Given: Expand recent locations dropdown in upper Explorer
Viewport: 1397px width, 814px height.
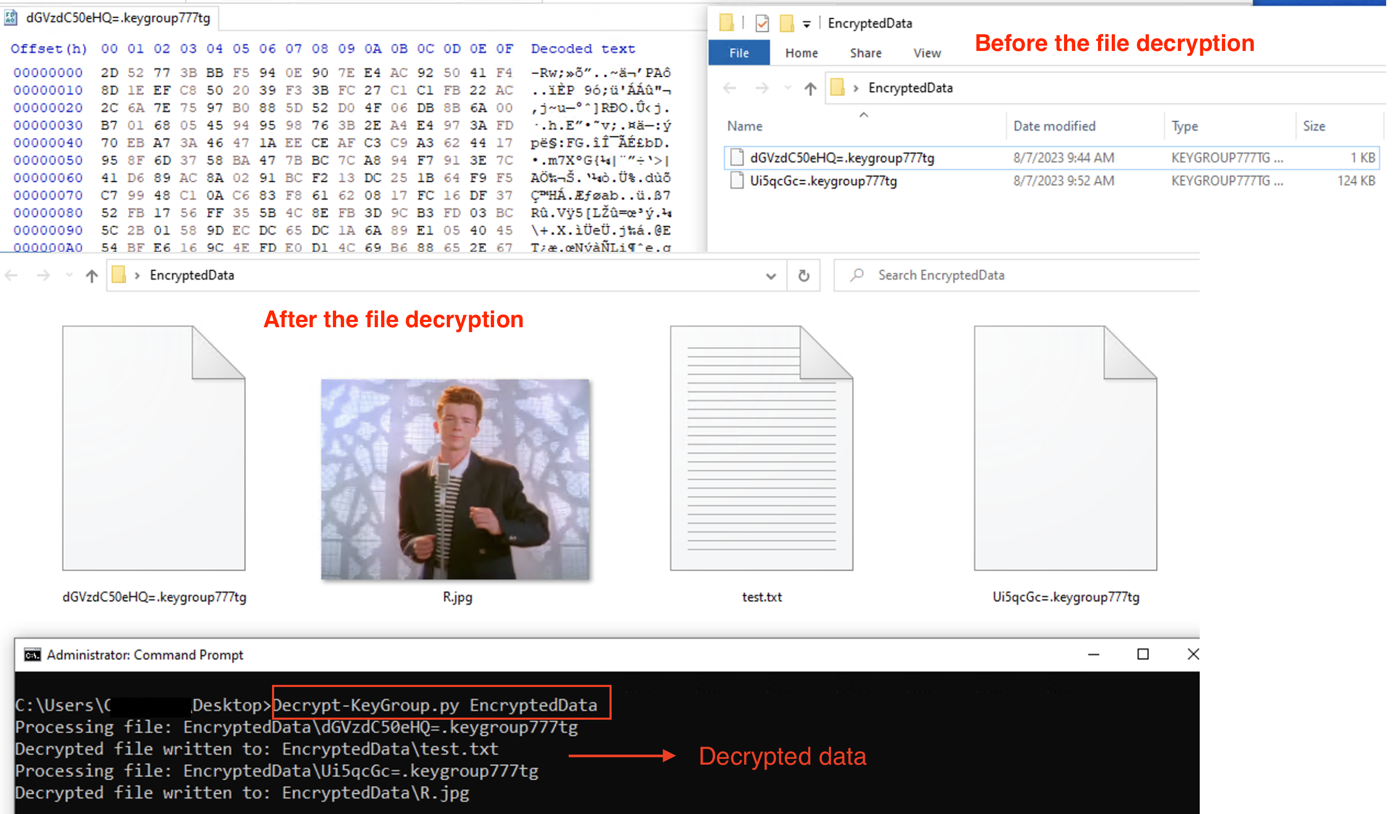Looking at the screenshot, I should tap(787, 89).
